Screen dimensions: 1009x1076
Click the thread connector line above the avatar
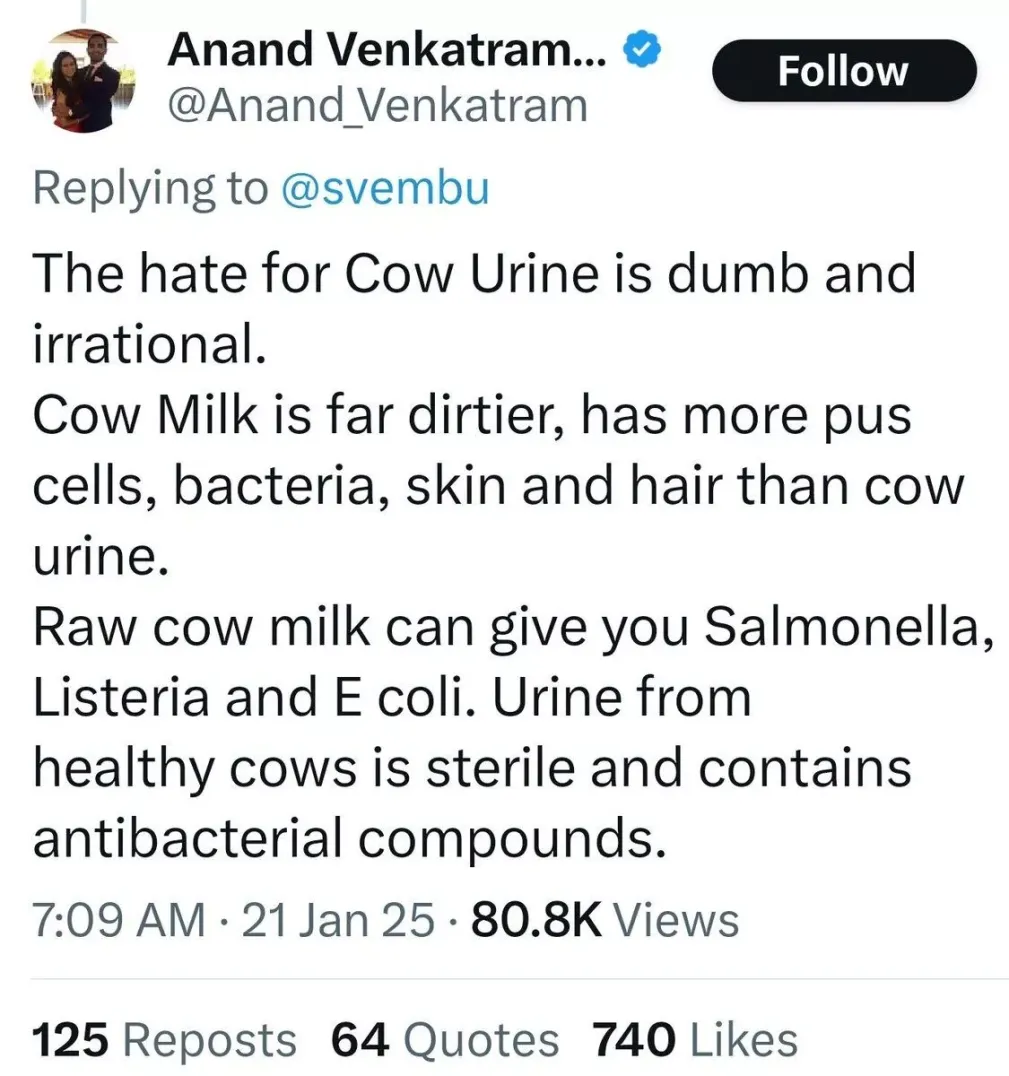pos(83,10)
